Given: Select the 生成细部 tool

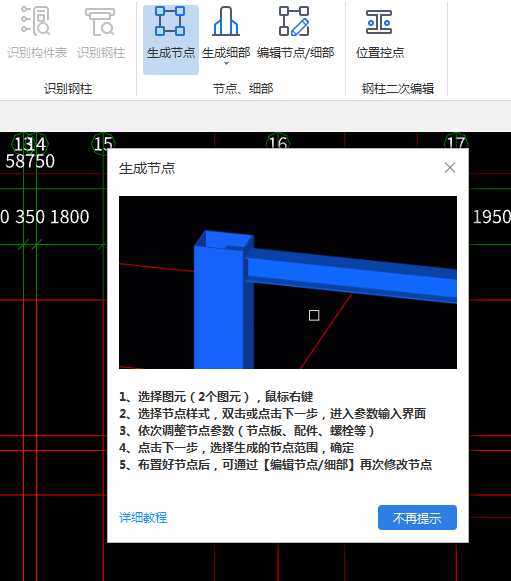Looking at the screenshot, I should click(x=226, y=33).
